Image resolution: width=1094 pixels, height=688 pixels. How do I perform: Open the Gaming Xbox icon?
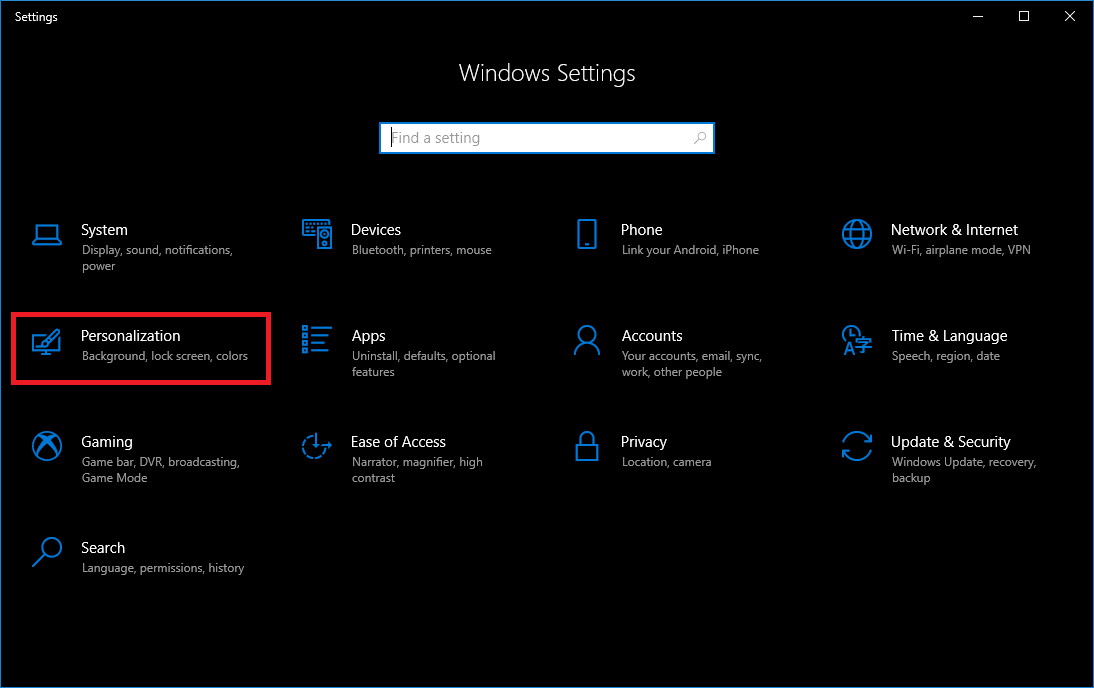point(47,446)
